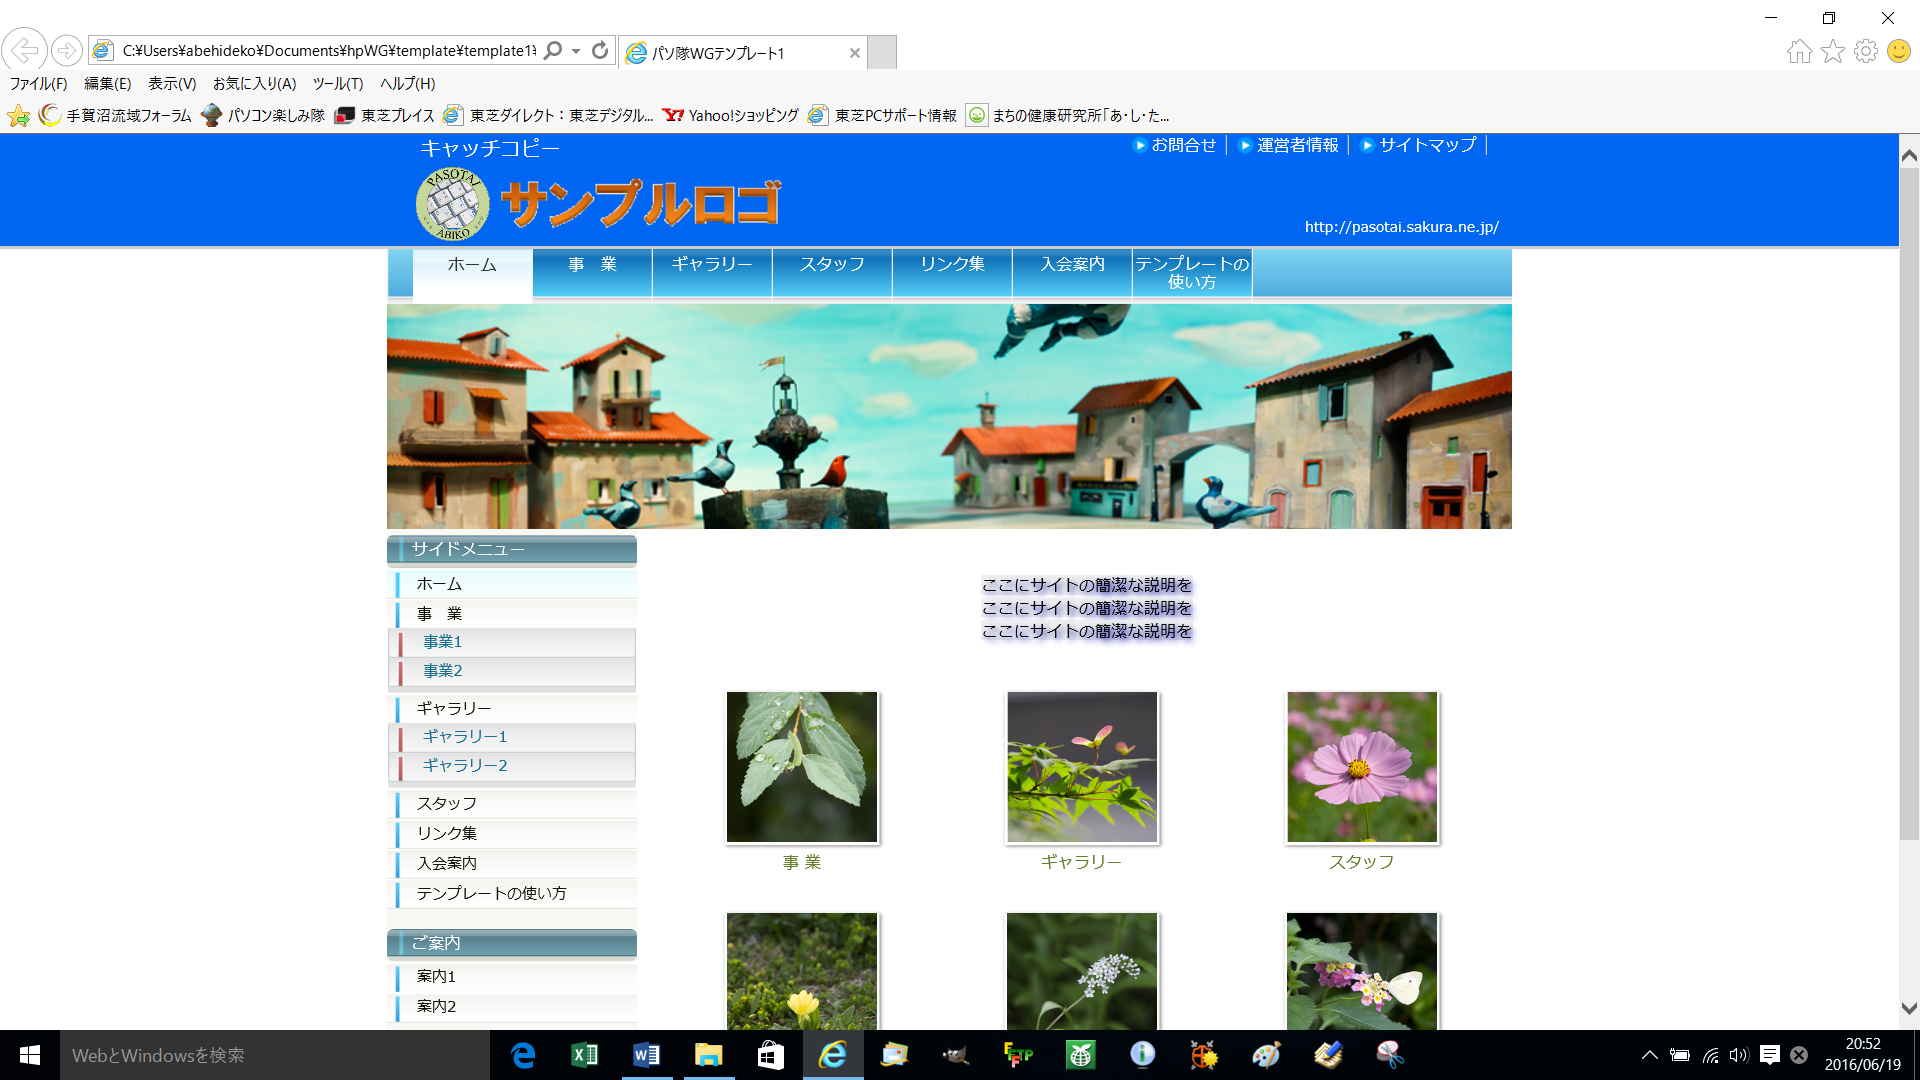Close the パソ隊WGテンプレート1 tab
1920x1080 pixels.
point(855,53)
